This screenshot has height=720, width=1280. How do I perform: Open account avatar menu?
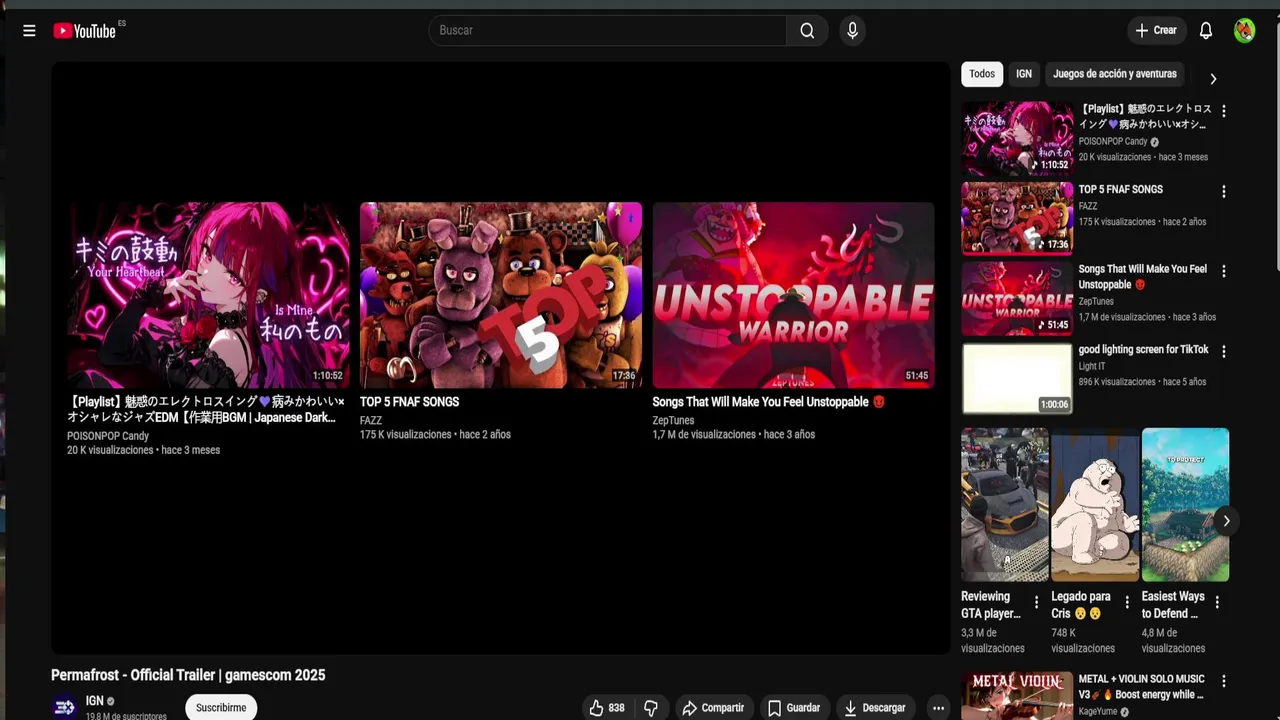1244,31
